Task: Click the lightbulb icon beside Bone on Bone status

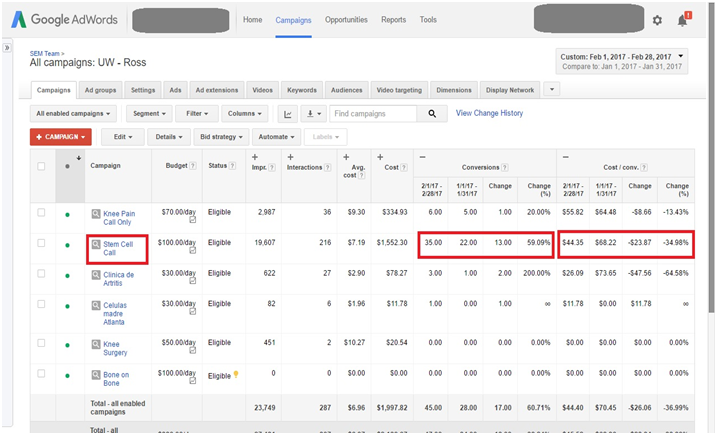Action: [237, 375]
